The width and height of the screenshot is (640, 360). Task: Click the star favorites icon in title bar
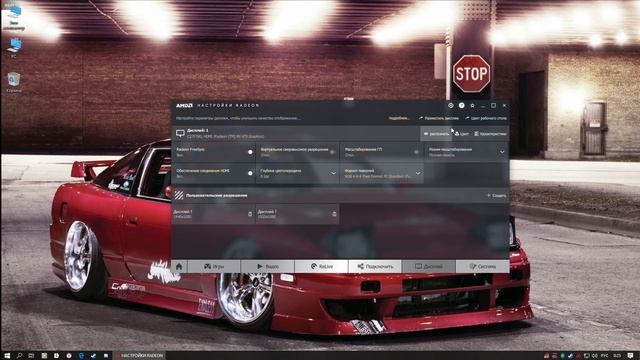[x=472, y=105]
